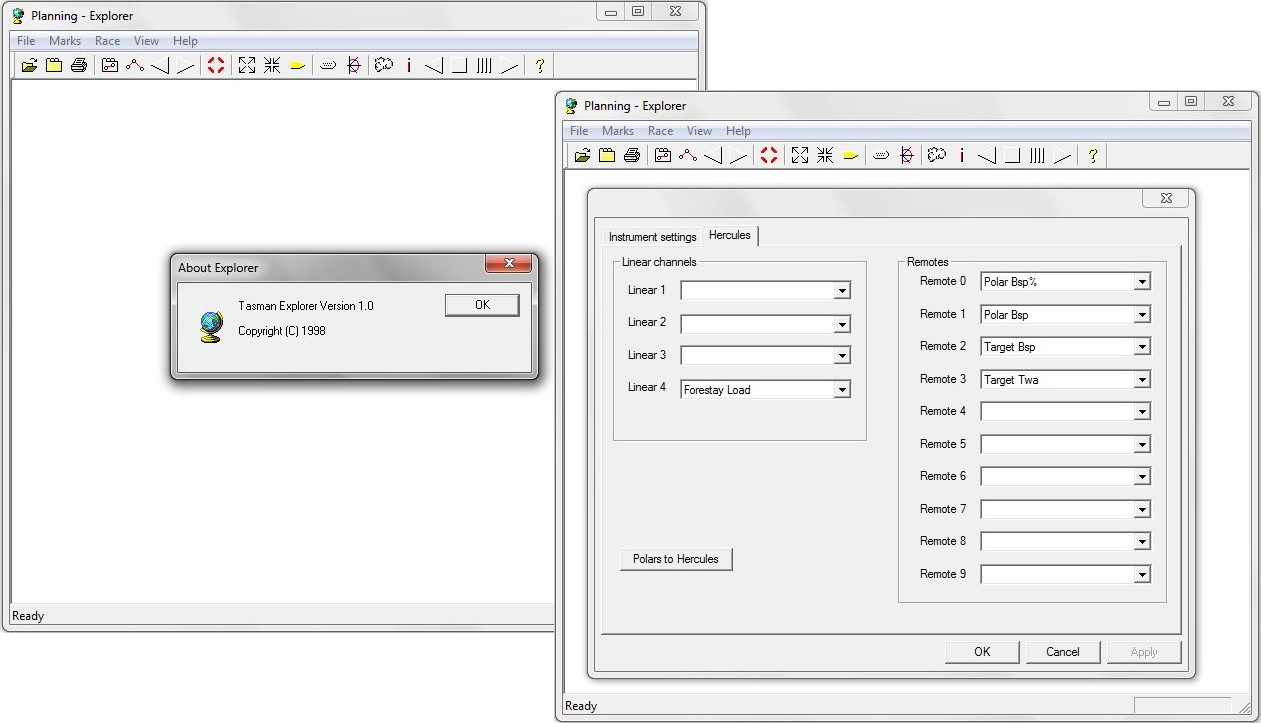
Task: Expand the Remote 0 dropdown showing Polar Bsp%
Action: [x=1142, y=282]
